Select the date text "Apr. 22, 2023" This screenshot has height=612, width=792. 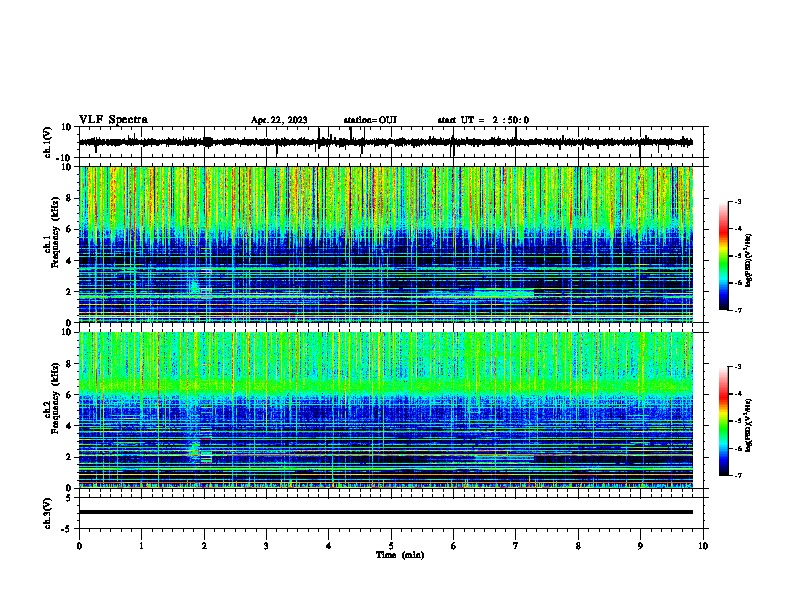(279, 120)
